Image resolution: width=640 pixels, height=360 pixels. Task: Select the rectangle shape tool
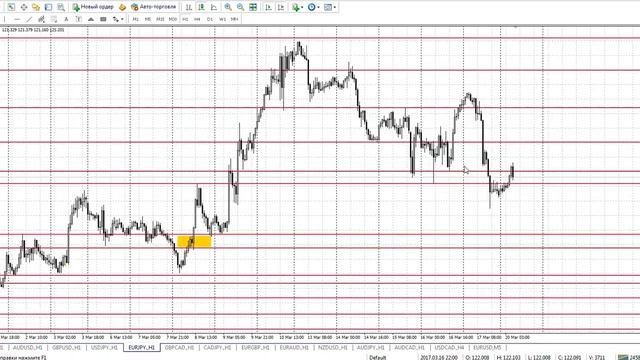point(103,19)
